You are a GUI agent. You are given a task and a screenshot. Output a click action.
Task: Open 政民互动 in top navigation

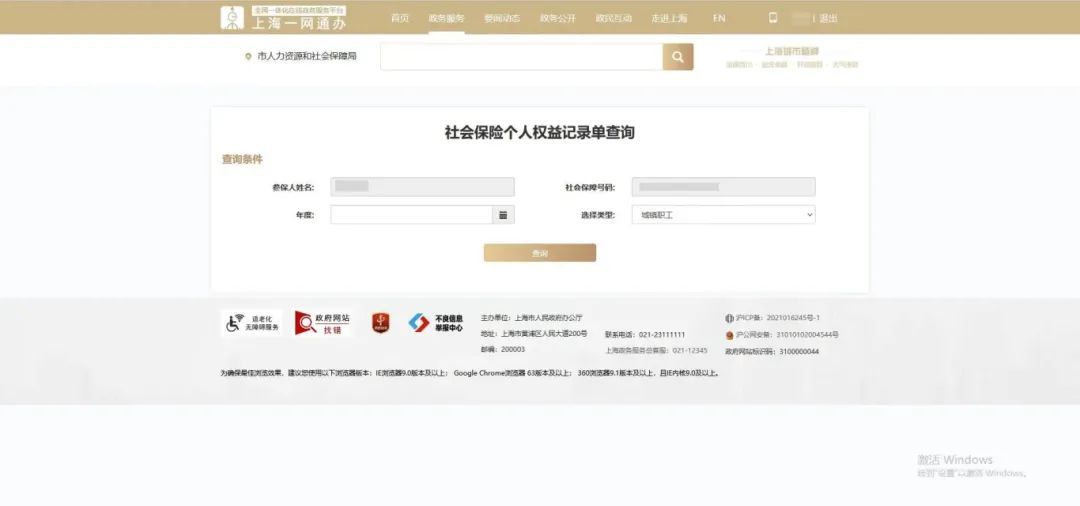614,19
